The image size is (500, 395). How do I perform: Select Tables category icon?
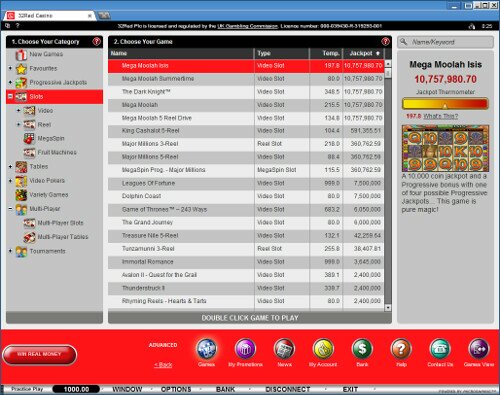pyautogui.click(x=21, y=167)
